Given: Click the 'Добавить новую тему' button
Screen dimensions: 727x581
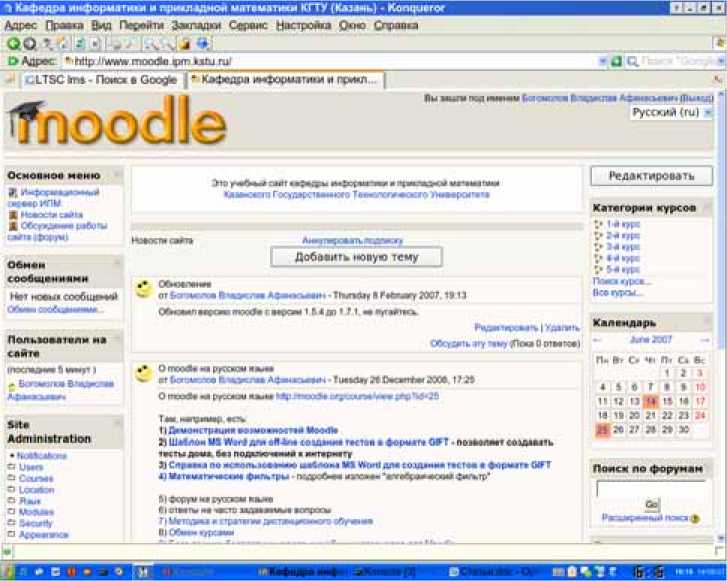Looking at the screenshot, I should click(356, 257).
